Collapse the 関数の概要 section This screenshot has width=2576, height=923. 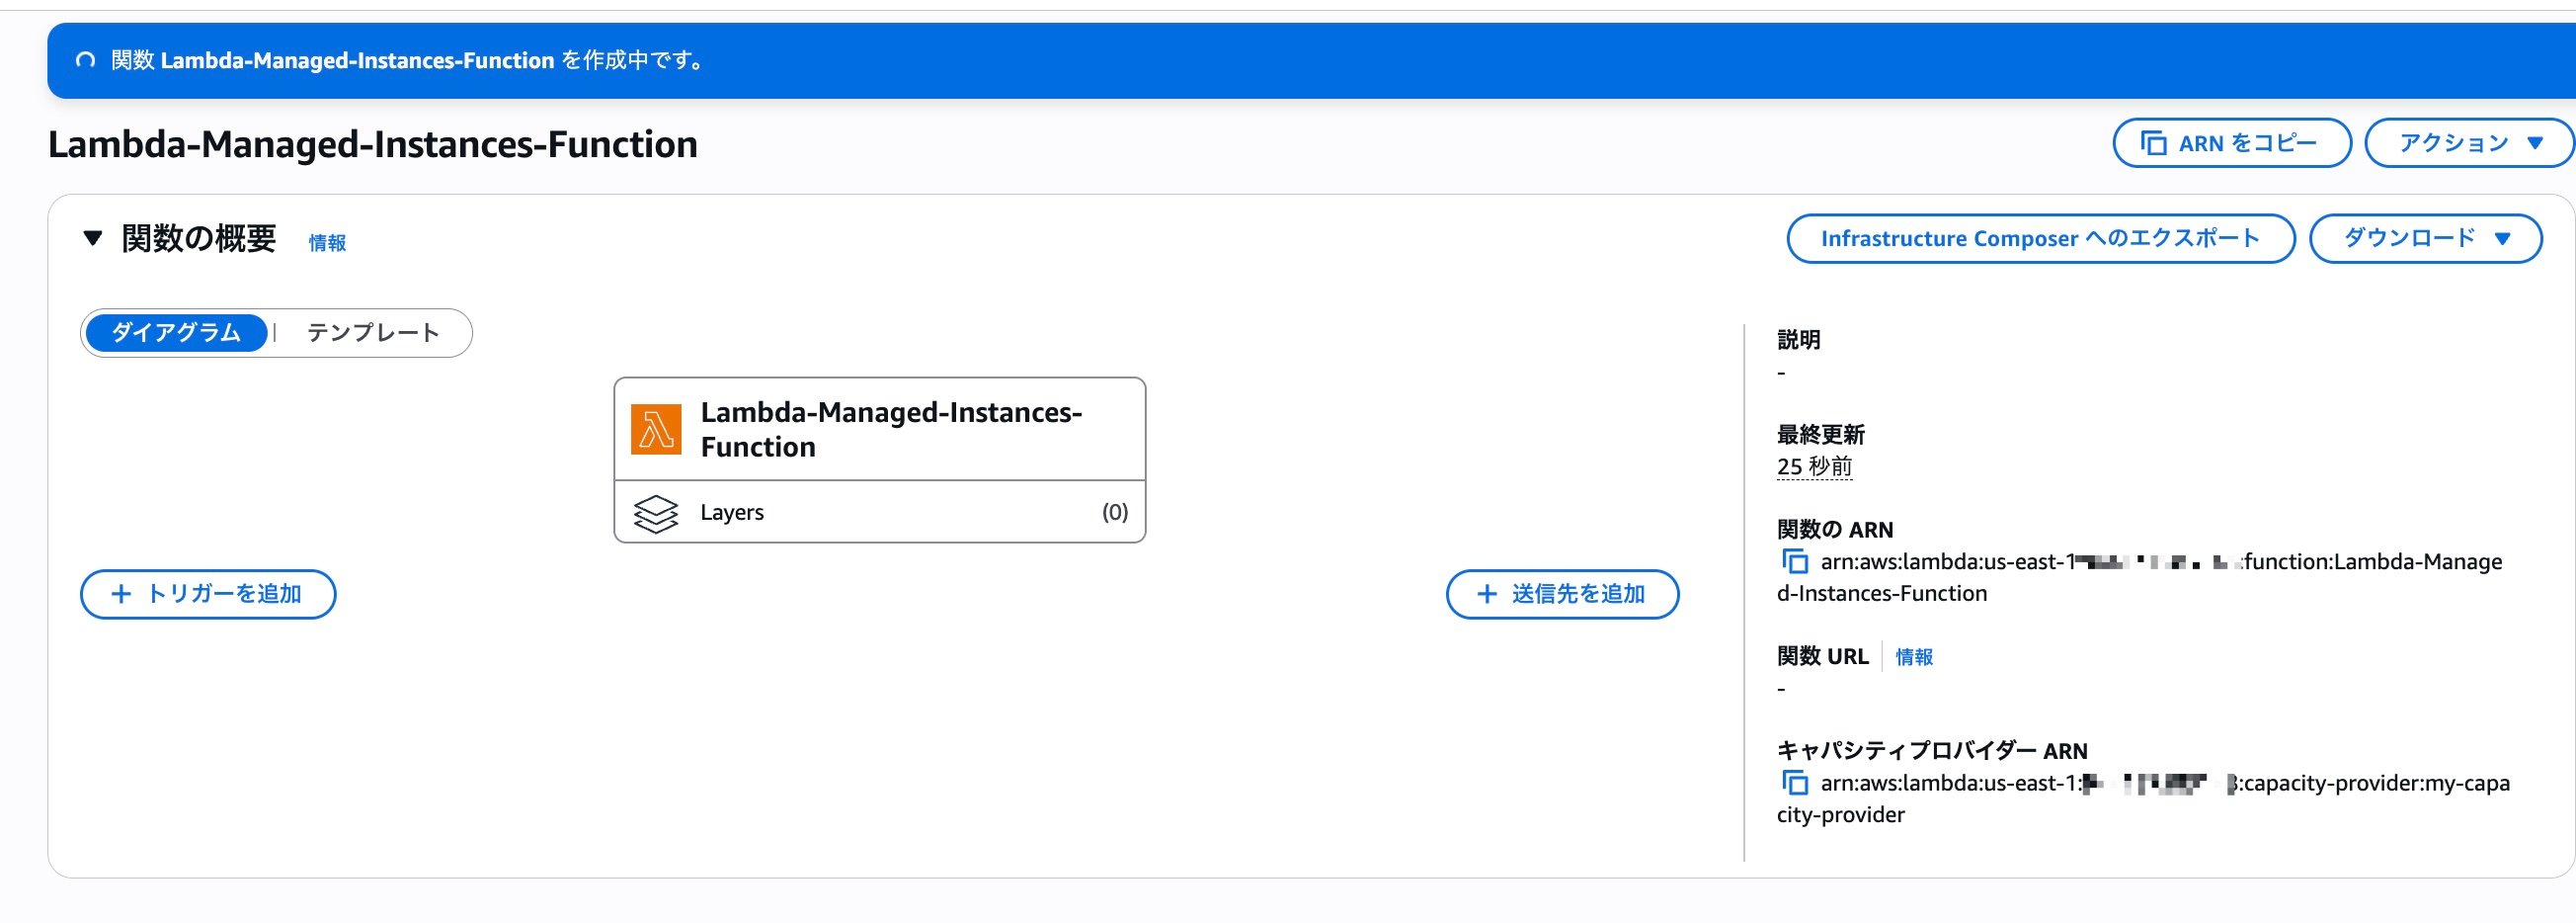(x=92, y=238)
